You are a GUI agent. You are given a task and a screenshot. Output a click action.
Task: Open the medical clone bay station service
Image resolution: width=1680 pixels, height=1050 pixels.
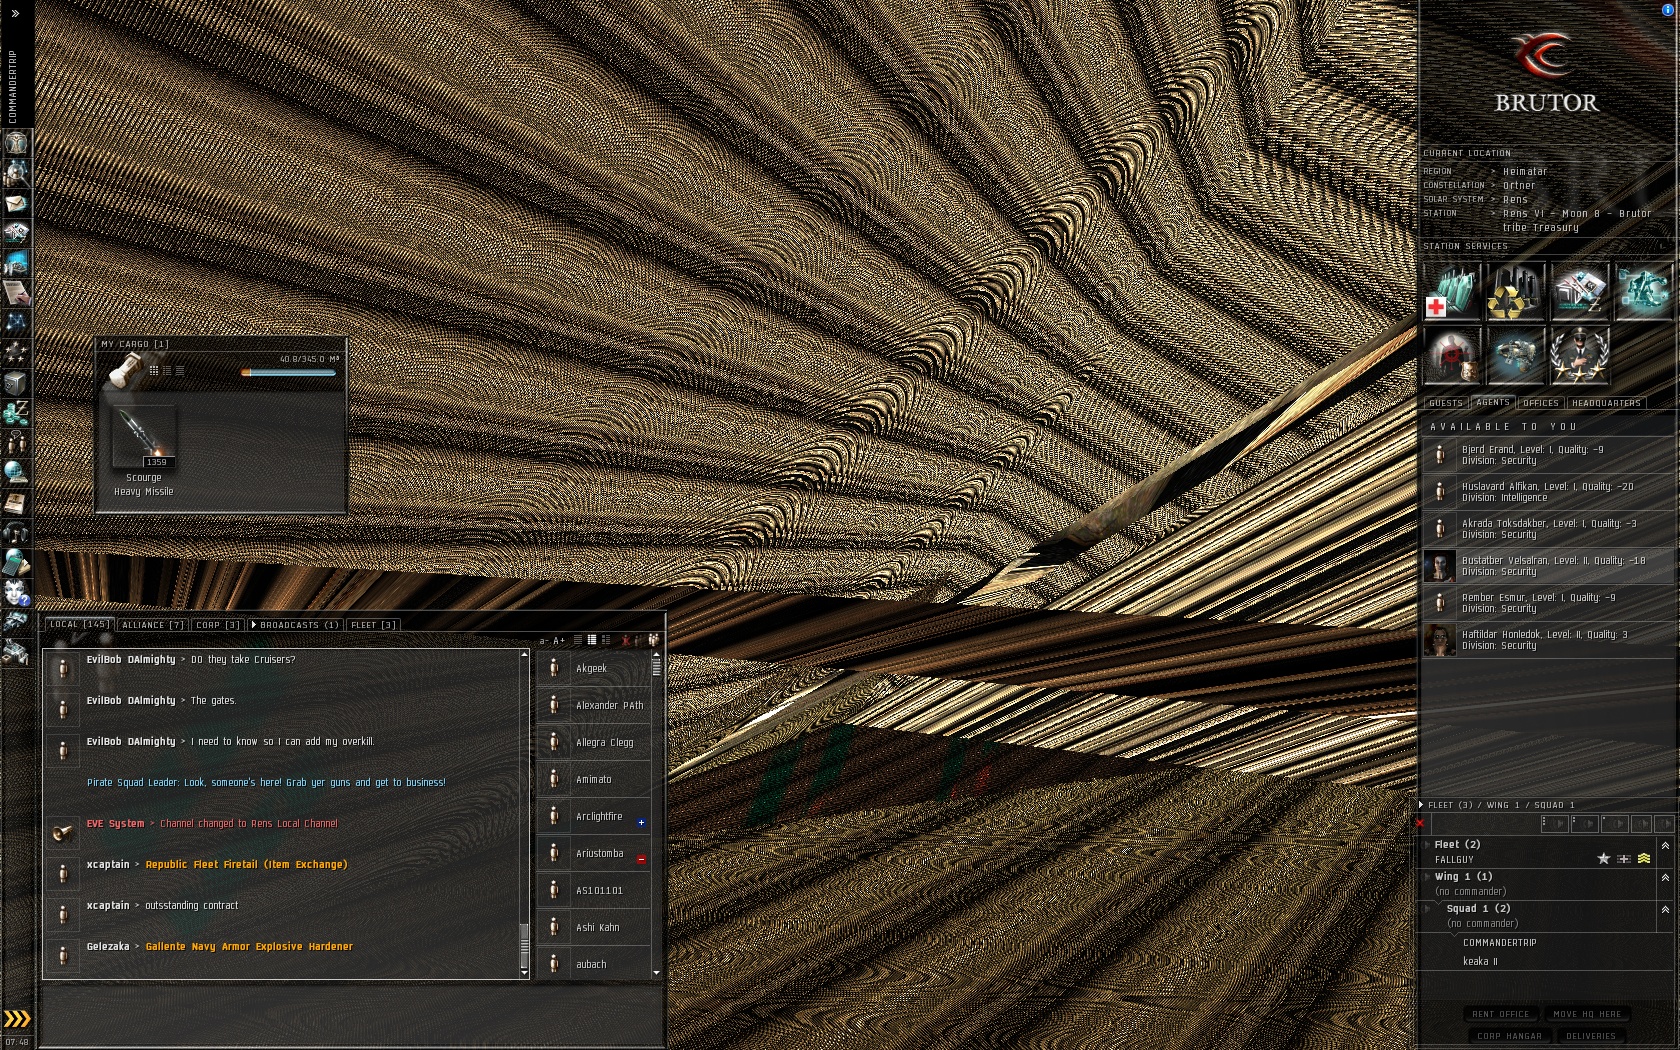[x=1452, y=292]
